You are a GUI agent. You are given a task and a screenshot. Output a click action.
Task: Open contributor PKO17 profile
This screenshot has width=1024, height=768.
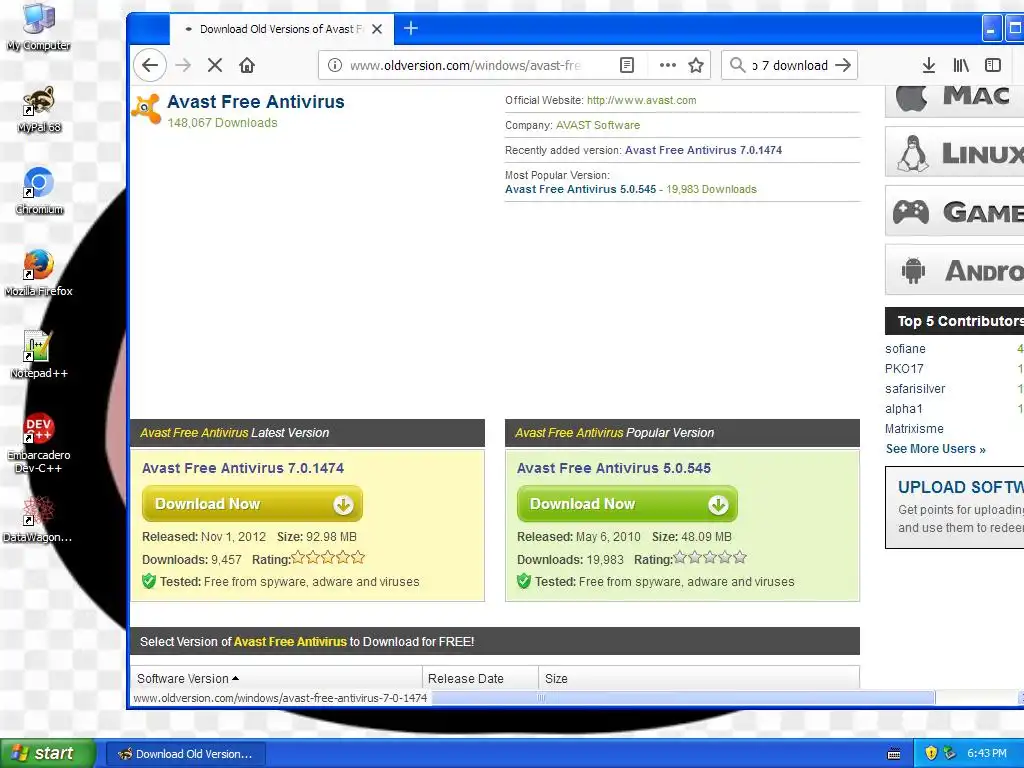[x=904, y=369]
